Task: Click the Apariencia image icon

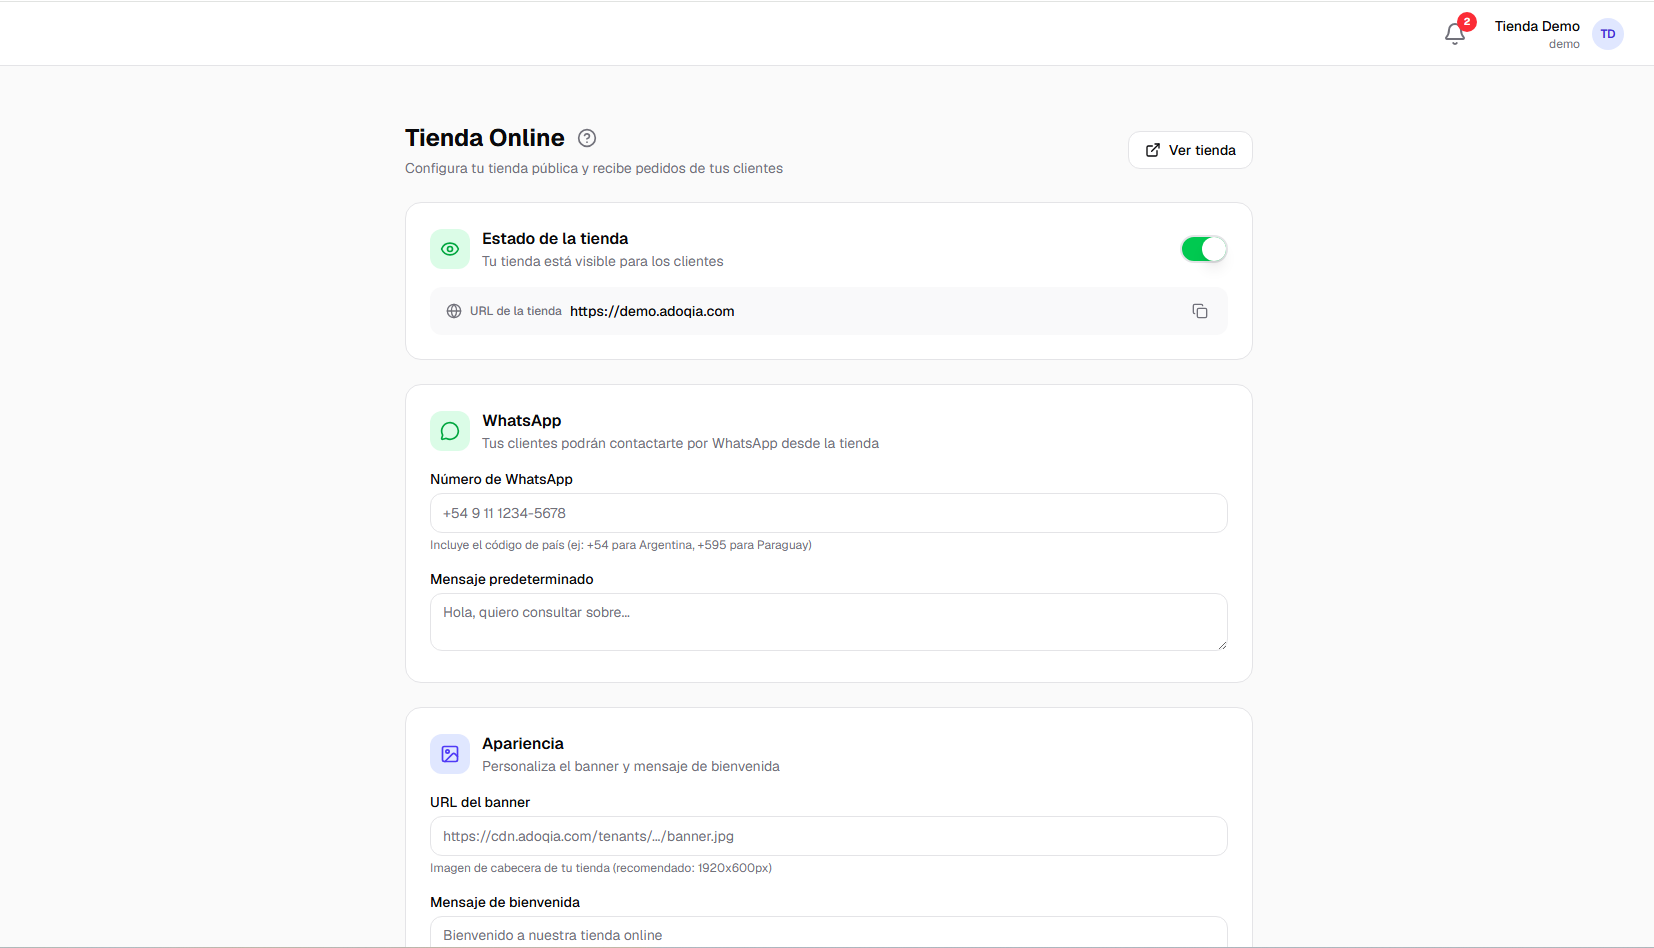Action: pyautogui.click(x=450, y=754)
